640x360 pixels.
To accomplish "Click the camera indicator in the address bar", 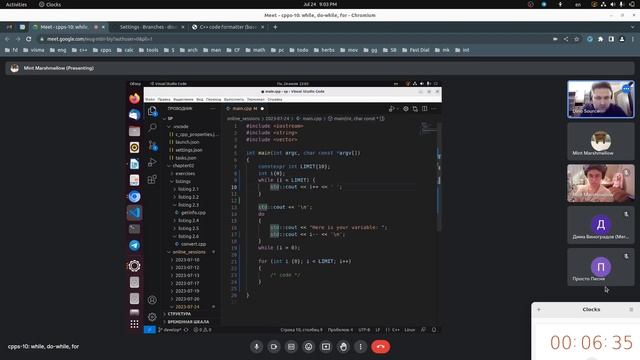I will pyautogui.click(x=555, y=39).
